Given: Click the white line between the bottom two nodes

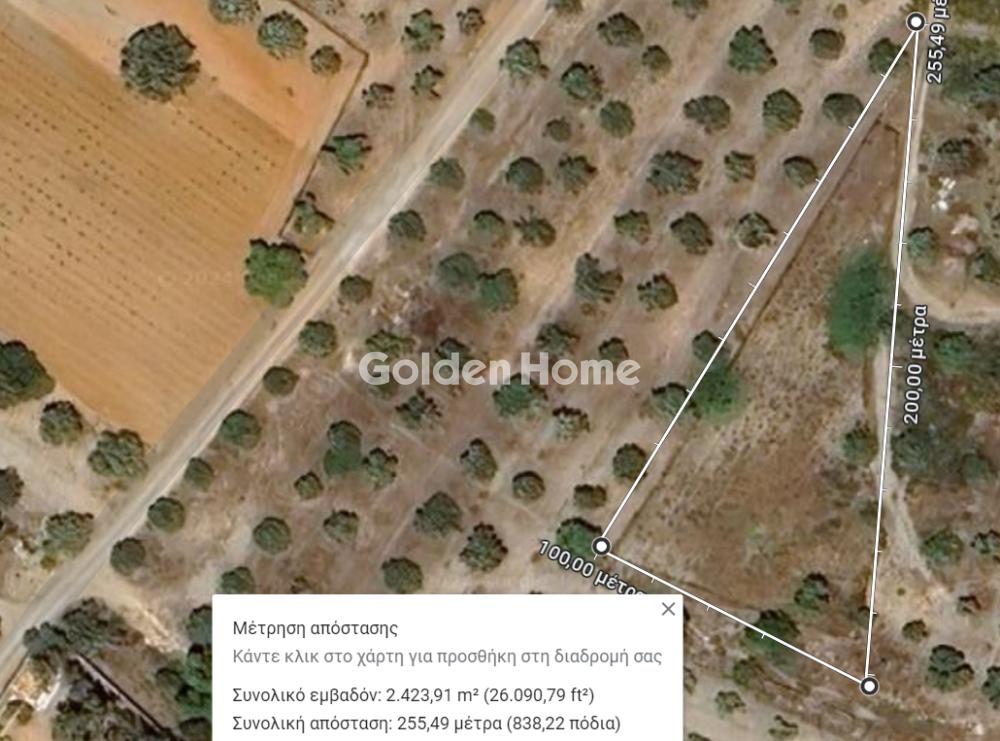Looking at the screenshot, I should (735, 616).
